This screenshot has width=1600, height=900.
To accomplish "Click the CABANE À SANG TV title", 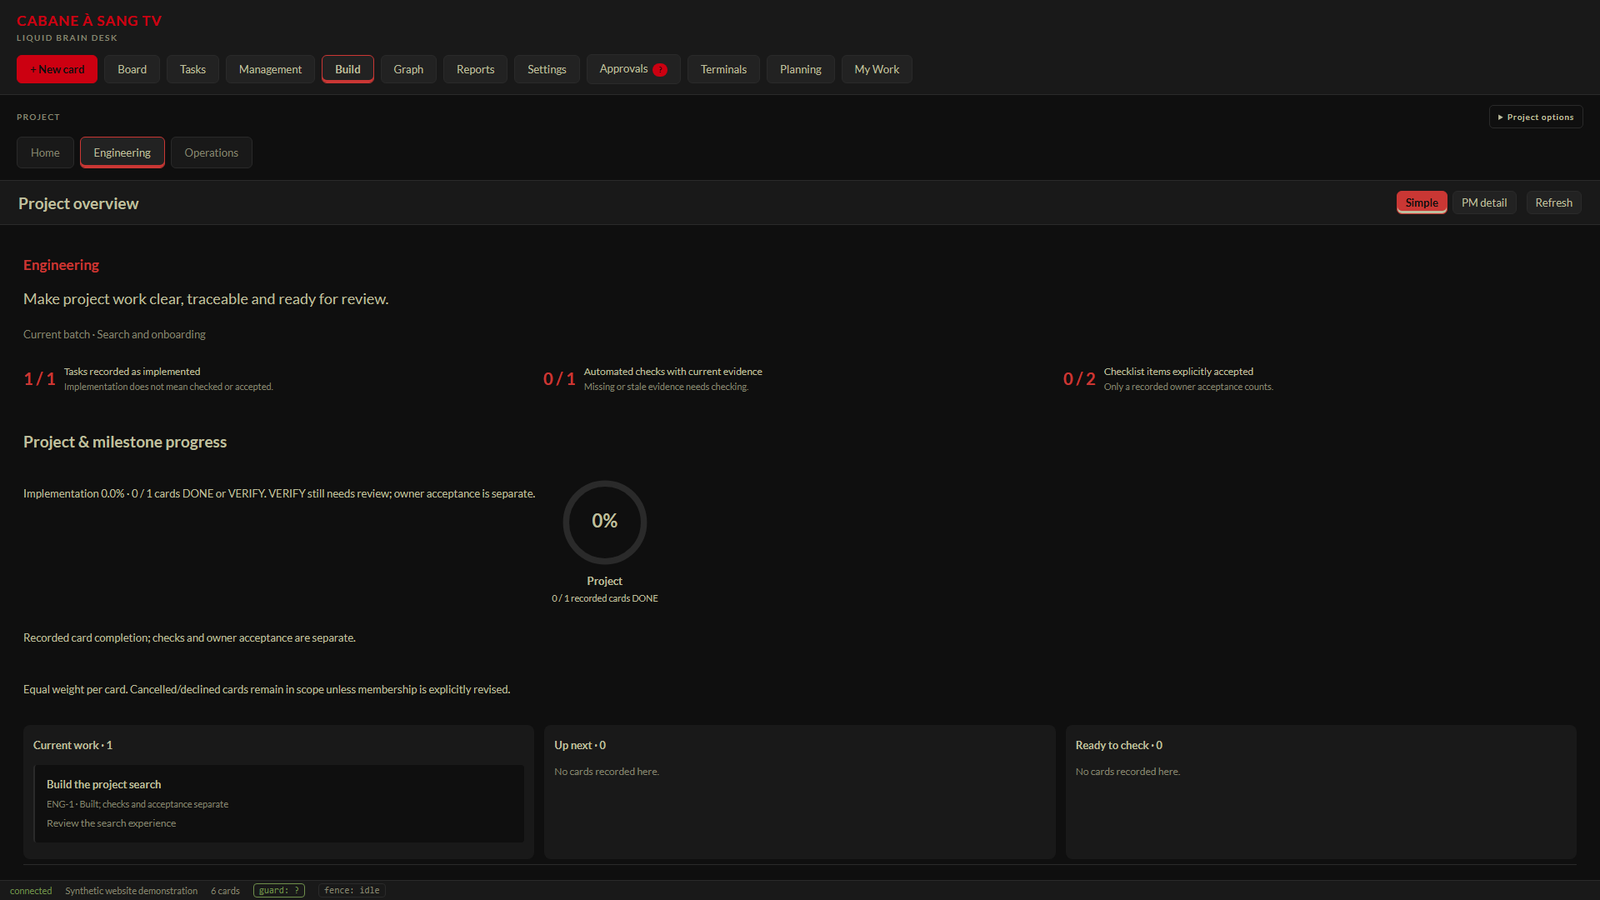I will tap(89, 20).
